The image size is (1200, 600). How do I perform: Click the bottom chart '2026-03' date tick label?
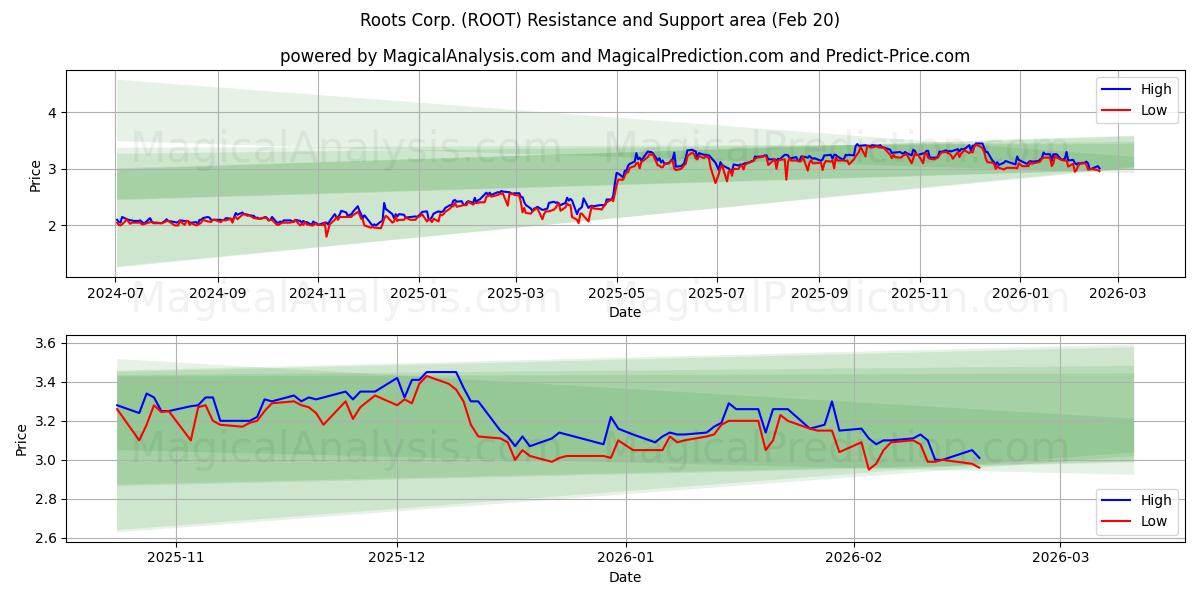click(1060, 559)
